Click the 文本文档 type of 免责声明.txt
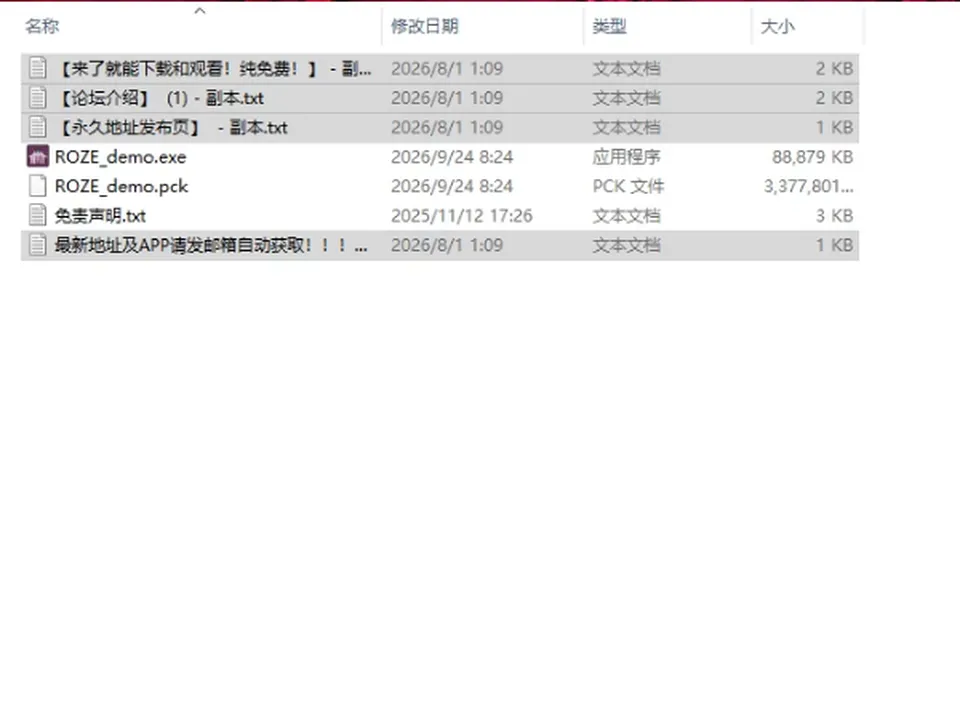Image resolution: width=960 pixels, height=725 pixels. tap(626, 216)
